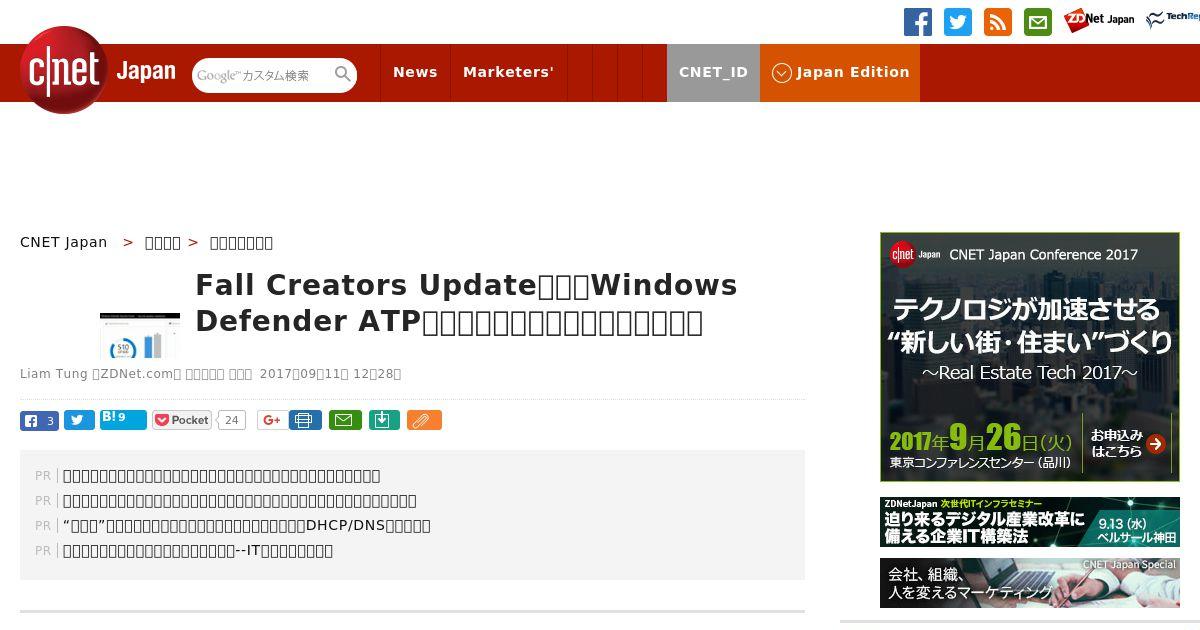Open the CNET Japan Special marketing banner

(x=1030, y=583)
